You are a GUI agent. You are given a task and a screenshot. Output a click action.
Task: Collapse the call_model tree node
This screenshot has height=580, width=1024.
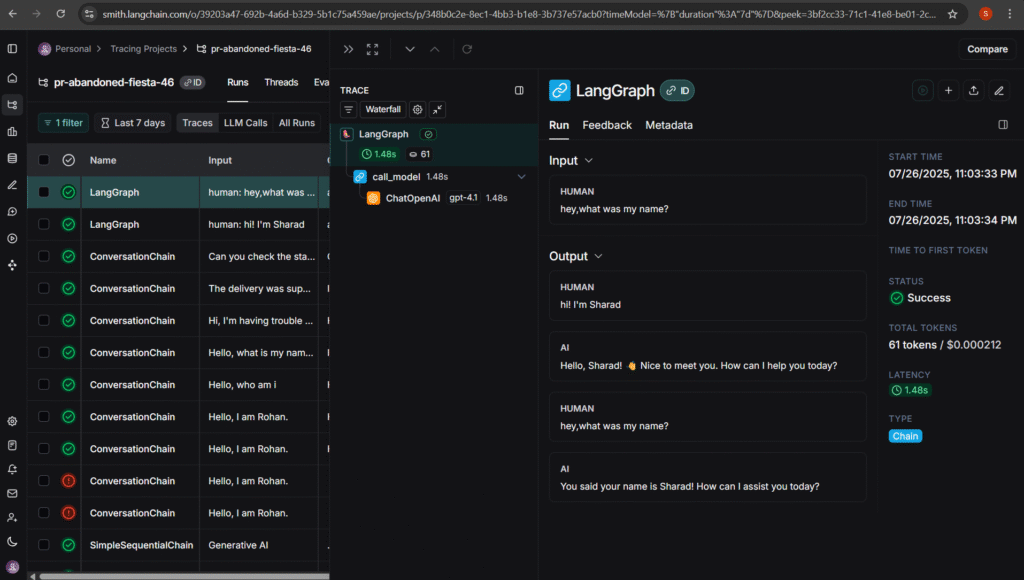pyautogui.click(x=521, y=176)
